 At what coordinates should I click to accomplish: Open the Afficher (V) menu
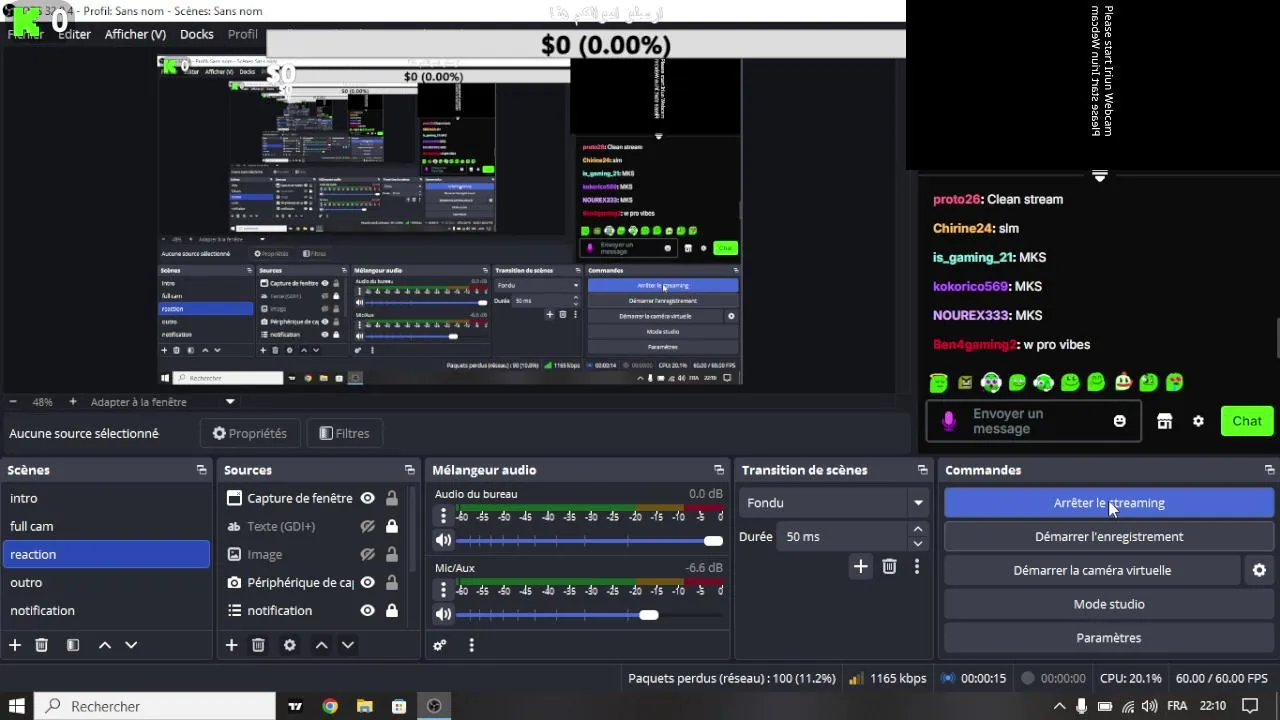135,34
